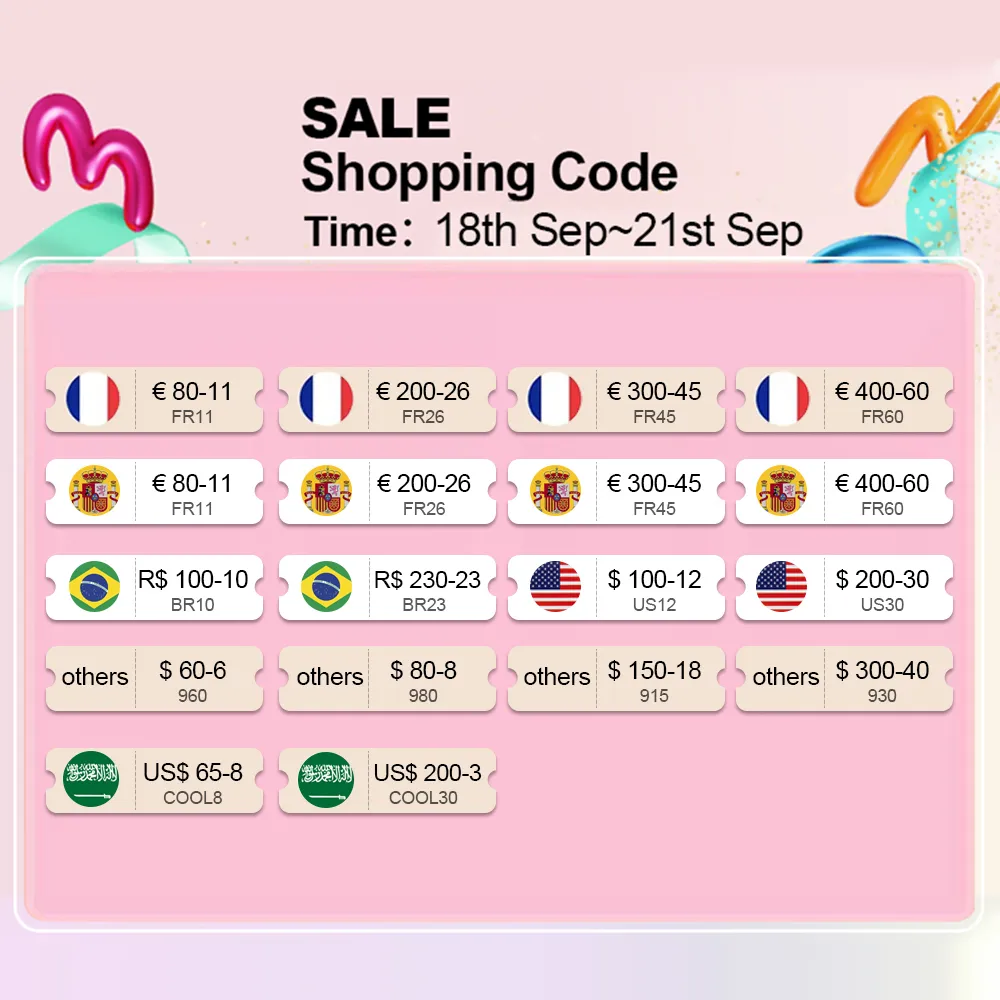Select the others $ 60-6 coupon
Screen dimensions: 1000x1000
tap(154, 679)
